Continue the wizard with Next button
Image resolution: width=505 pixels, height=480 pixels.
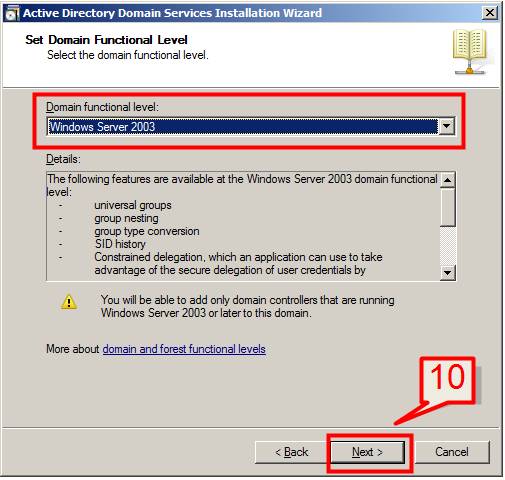(367, 452)
